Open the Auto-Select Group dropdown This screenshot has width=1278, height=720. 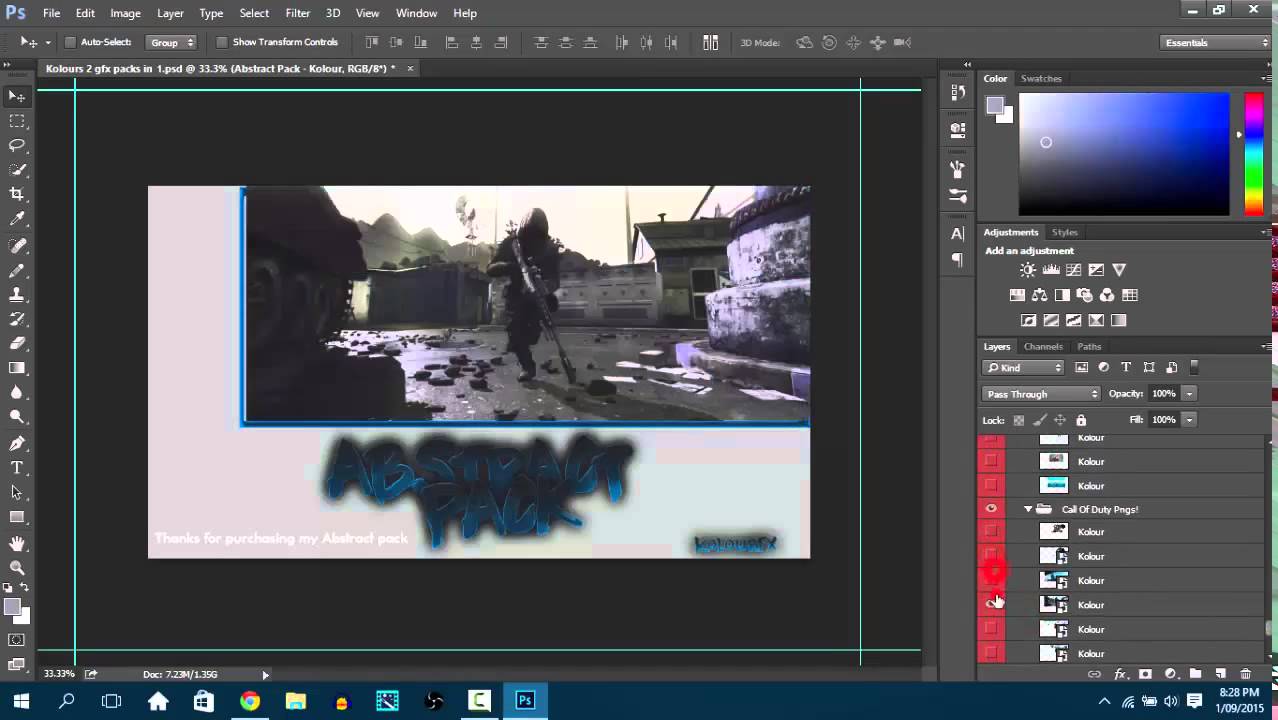click(172, 42)
